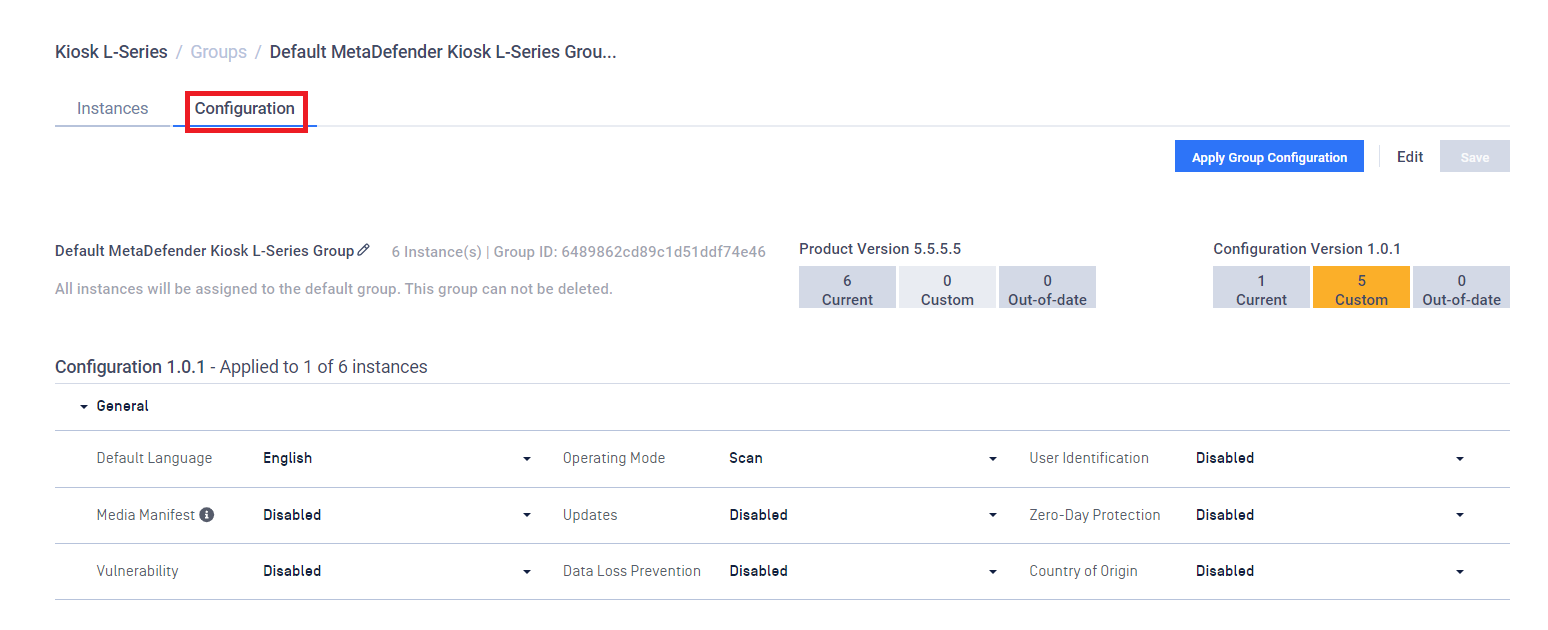Collapse the General section
1548x630 pixels.
click(84, 407)
